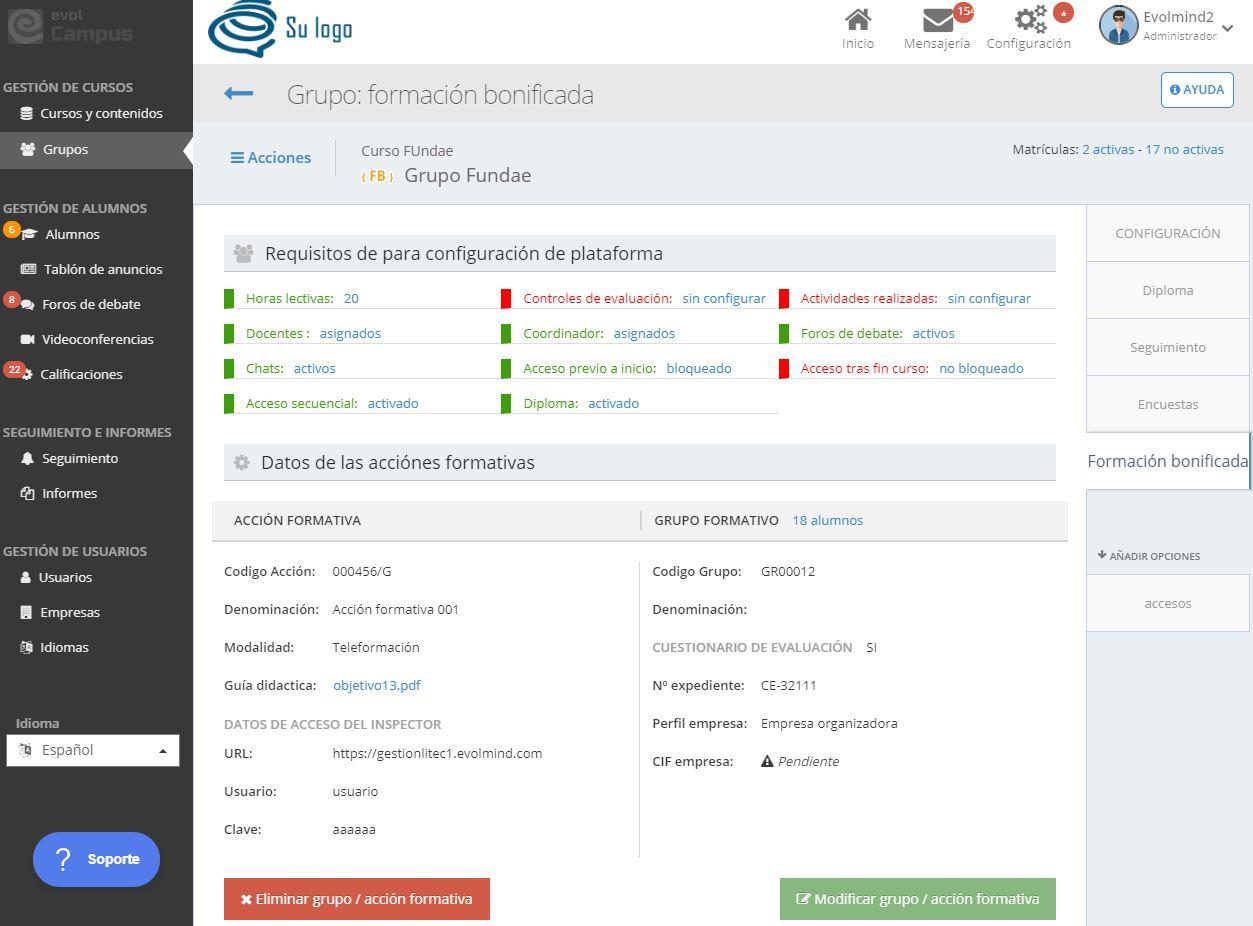1253x926 pixels.
Task: Open the Acciones menu
Action: pyautogui.click(x=271, y=157)
